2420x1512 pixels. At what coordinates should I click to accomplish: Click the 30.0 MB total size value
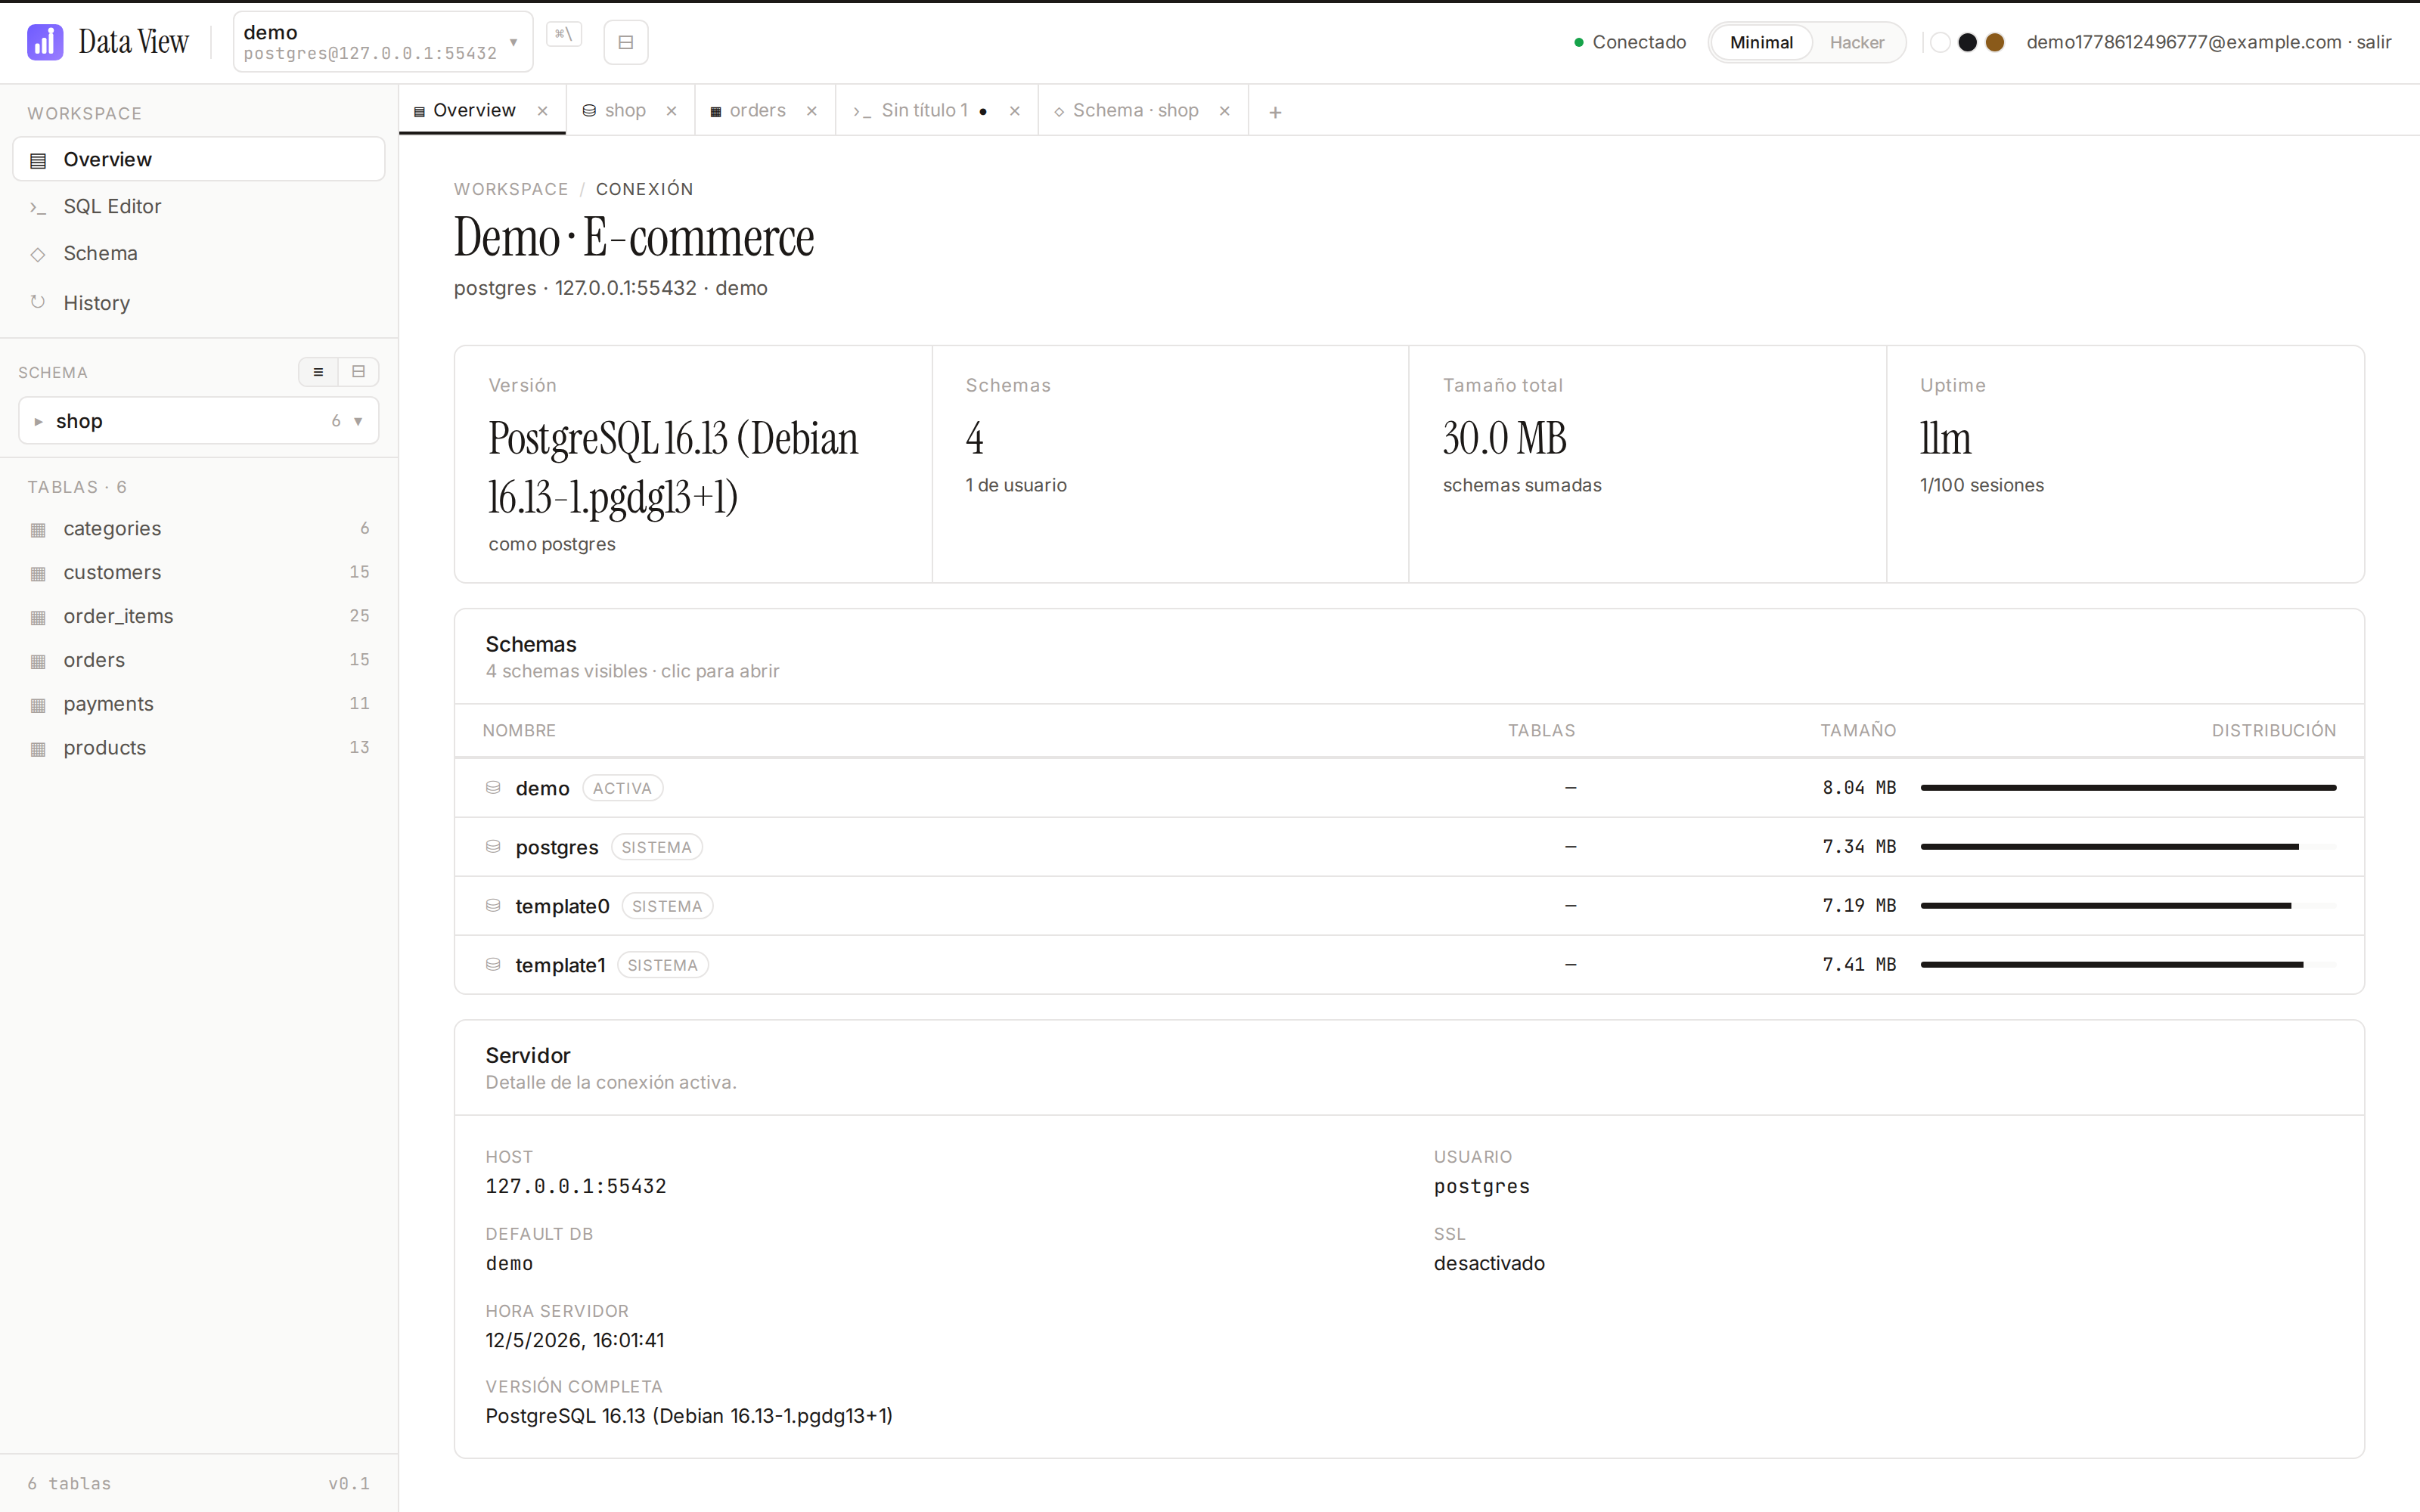[1504, 439]
